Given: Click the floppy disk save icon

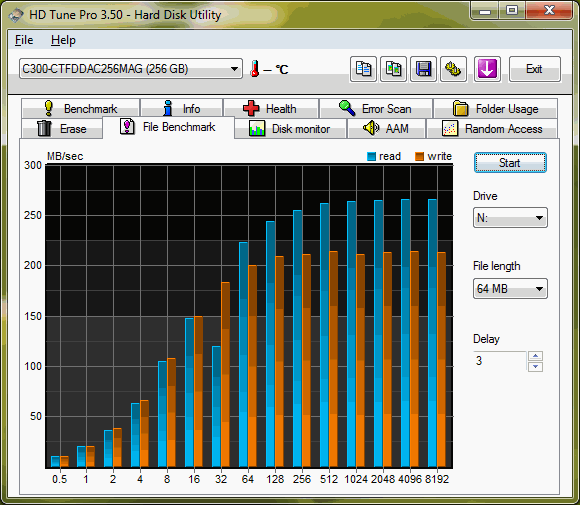Looking at the screenshot, I should (424, 69).
